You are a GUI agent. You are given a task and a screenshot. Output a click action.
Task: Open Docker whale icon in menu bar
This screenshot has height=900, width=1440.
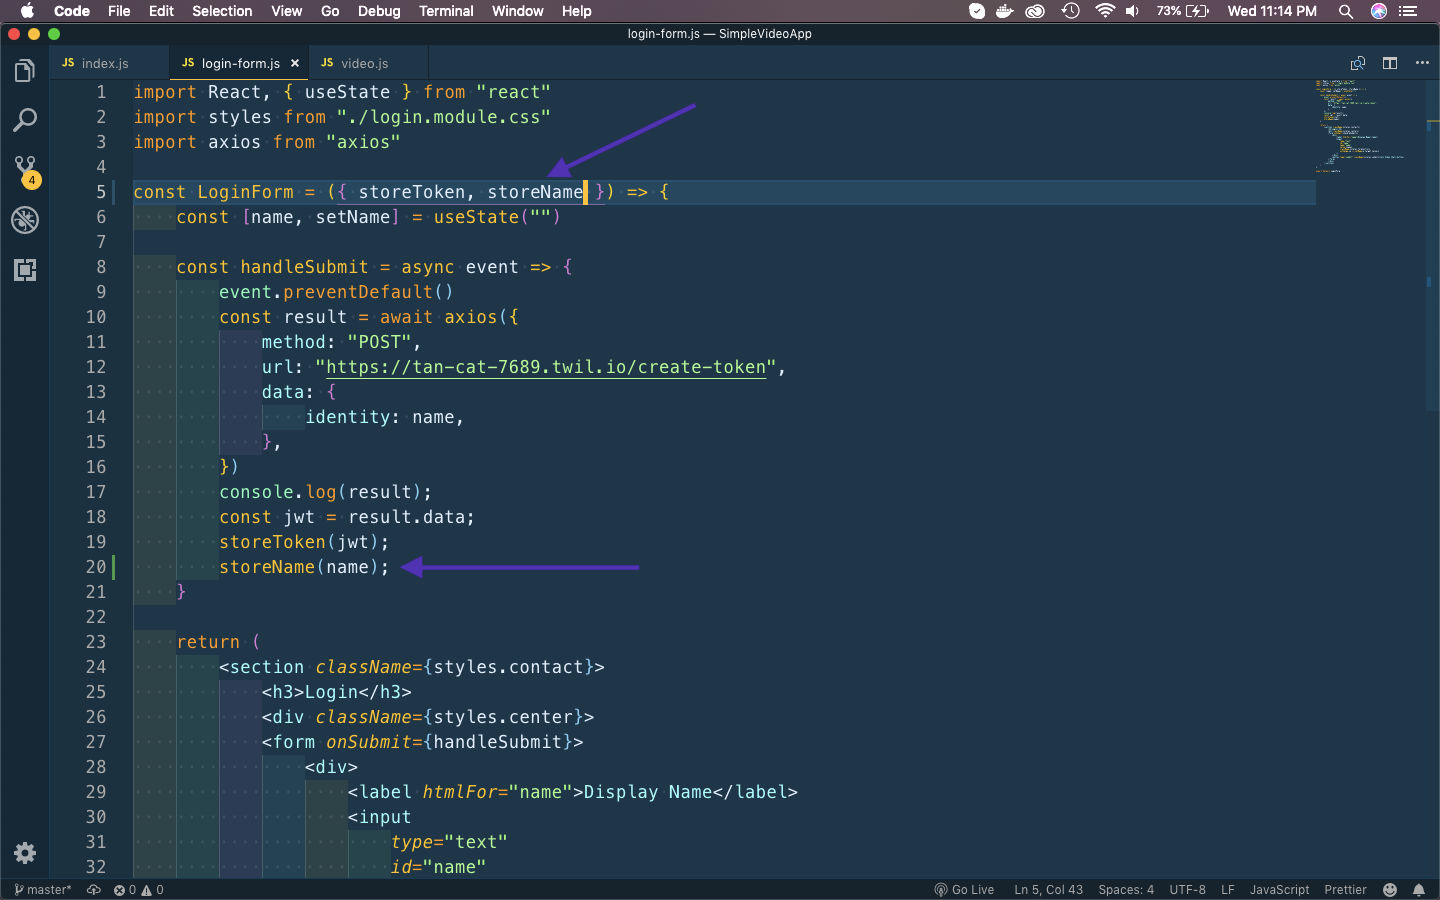[x=1005, y=11]
